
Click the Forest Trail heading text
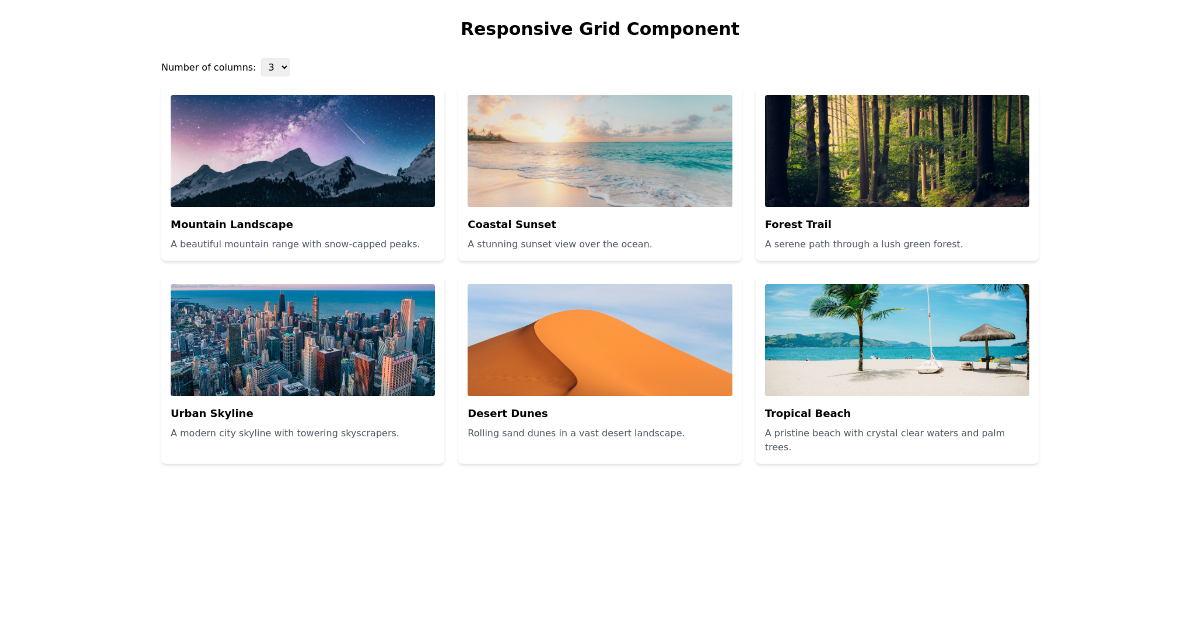798,224
